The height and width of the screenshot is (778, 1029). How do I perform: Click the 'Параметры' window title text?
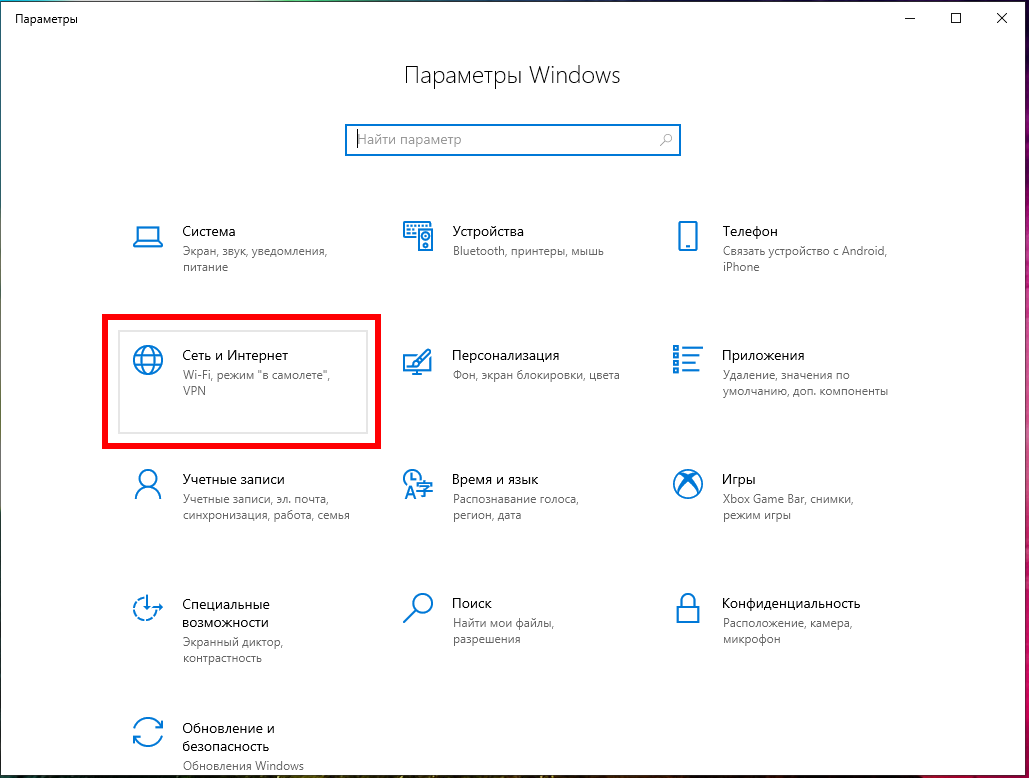tap(46, 19)
